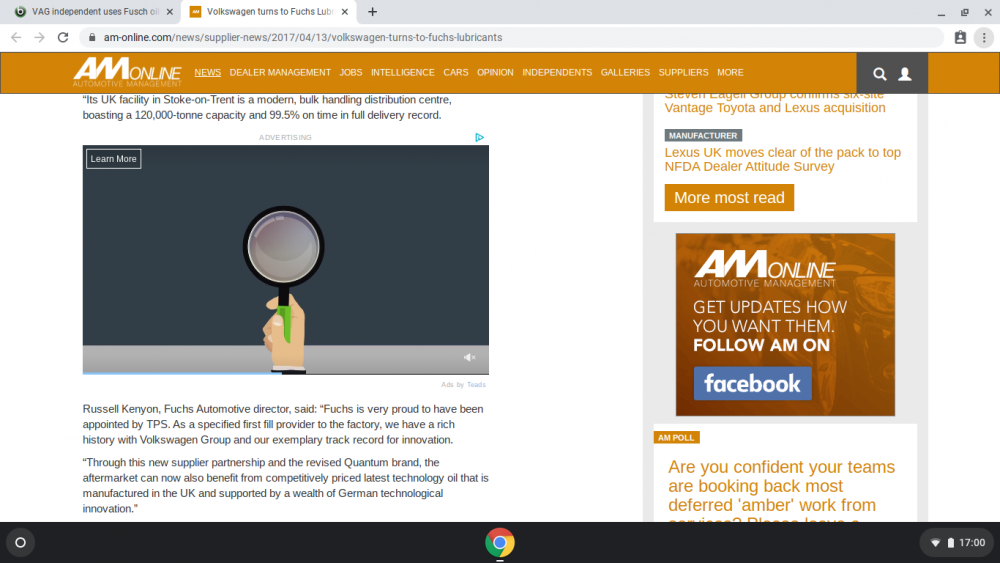The width and height of the screenshot is (1000, 563).
Task: Go to the OPINION section
Action: tap(495, 73)
